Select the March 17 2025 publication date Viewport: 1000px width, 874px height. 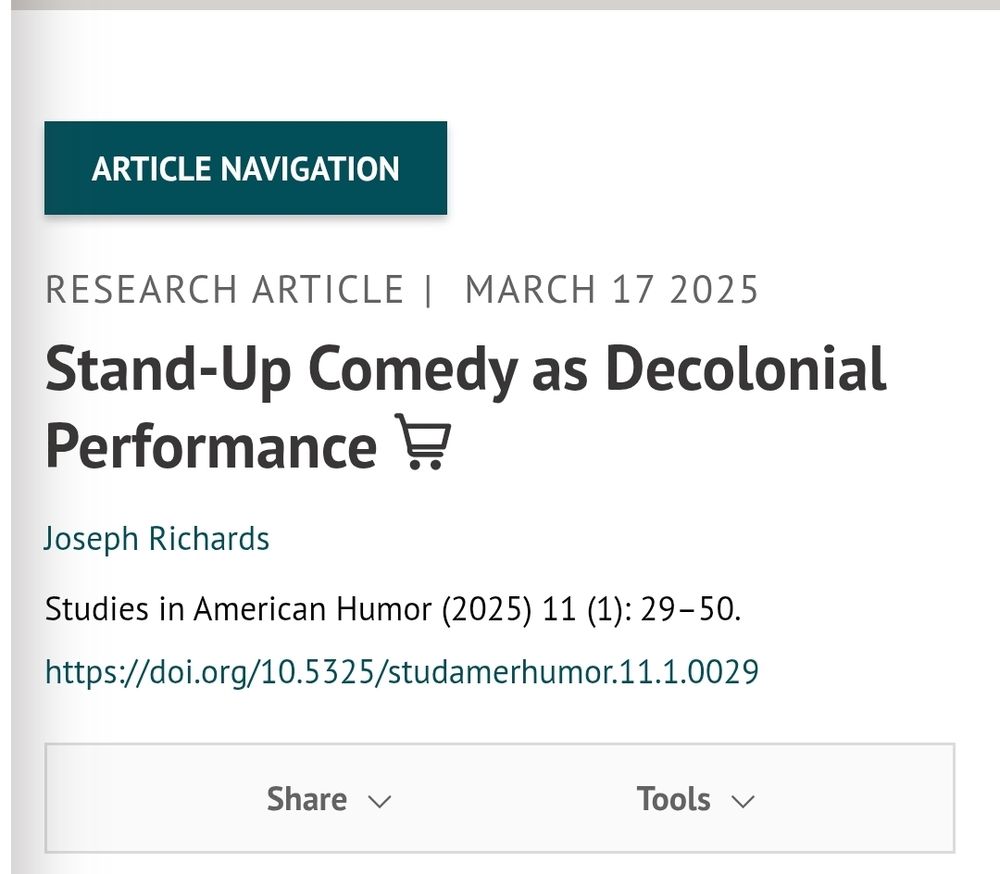coord(612,290)
